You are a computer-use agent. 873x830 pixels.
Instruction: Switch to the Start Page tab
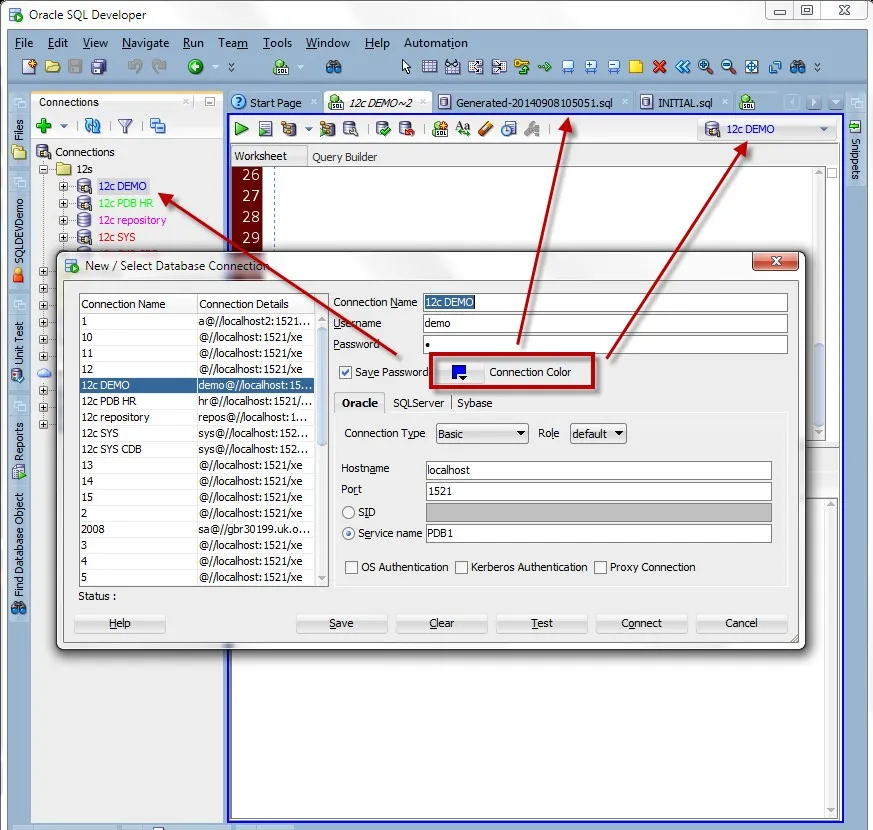275,102
